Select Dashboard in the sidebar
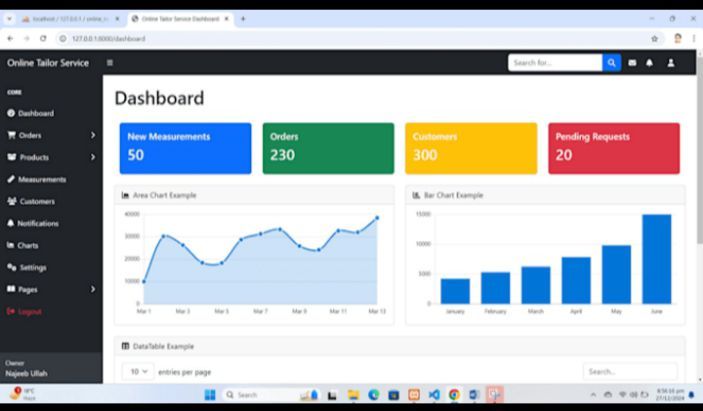The width and height of the screenshot is (703, 411). click(x=35, y=113)
